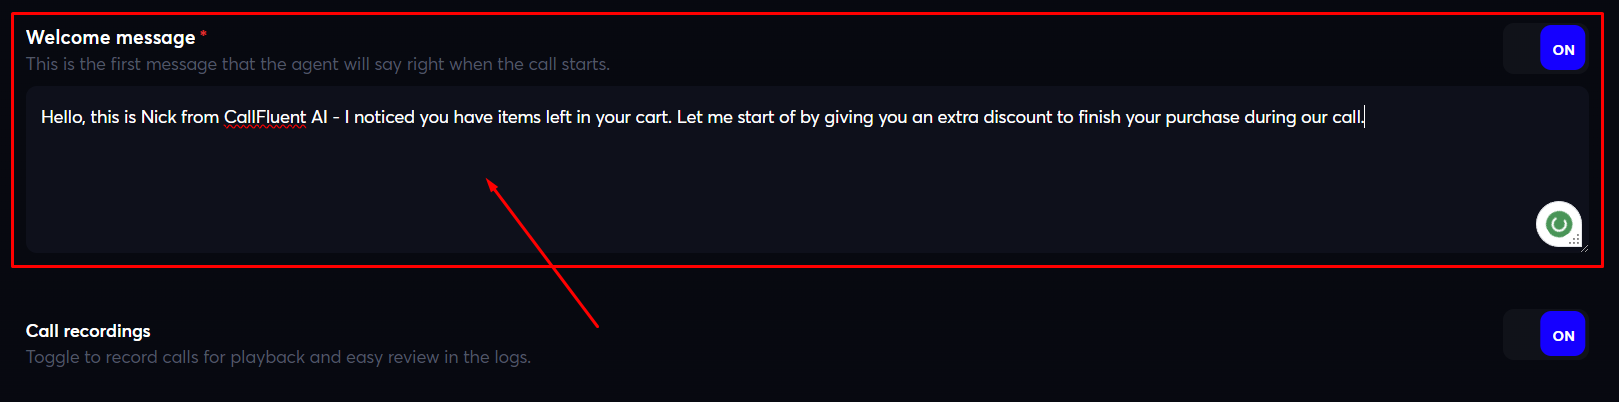Click the "Call recordings" setting label
The height and width of the screenshot is (402, 1619).
[88, 331]
